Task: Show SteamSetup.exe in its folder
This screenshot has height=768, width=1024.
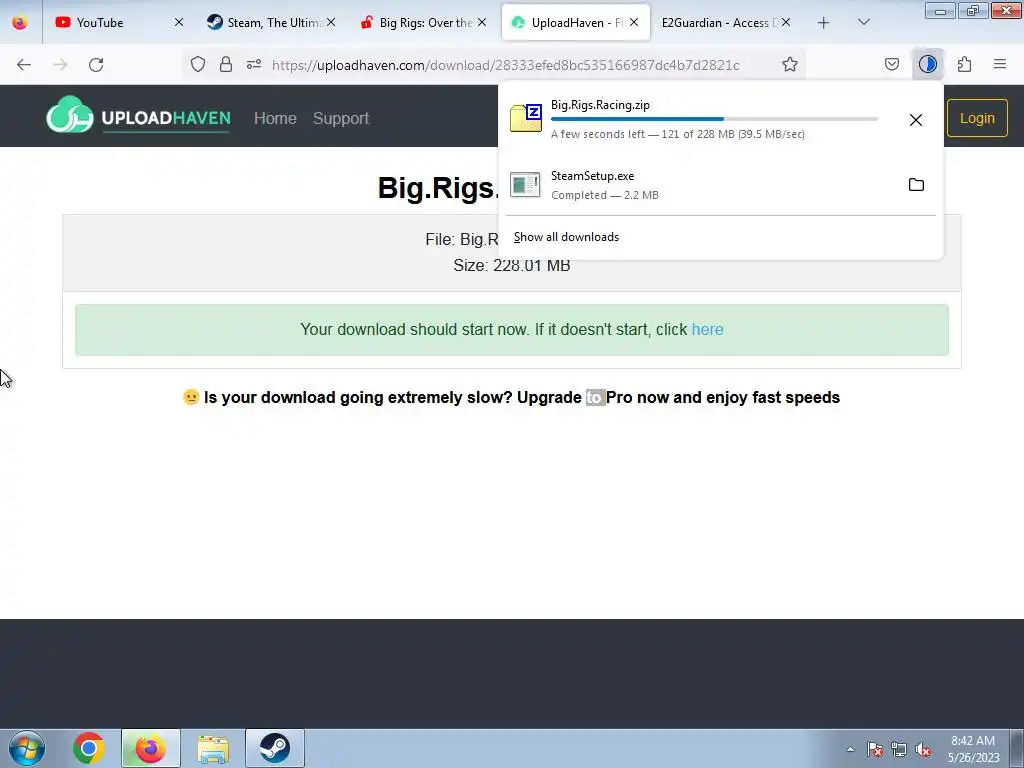Action: pos(916,185)
